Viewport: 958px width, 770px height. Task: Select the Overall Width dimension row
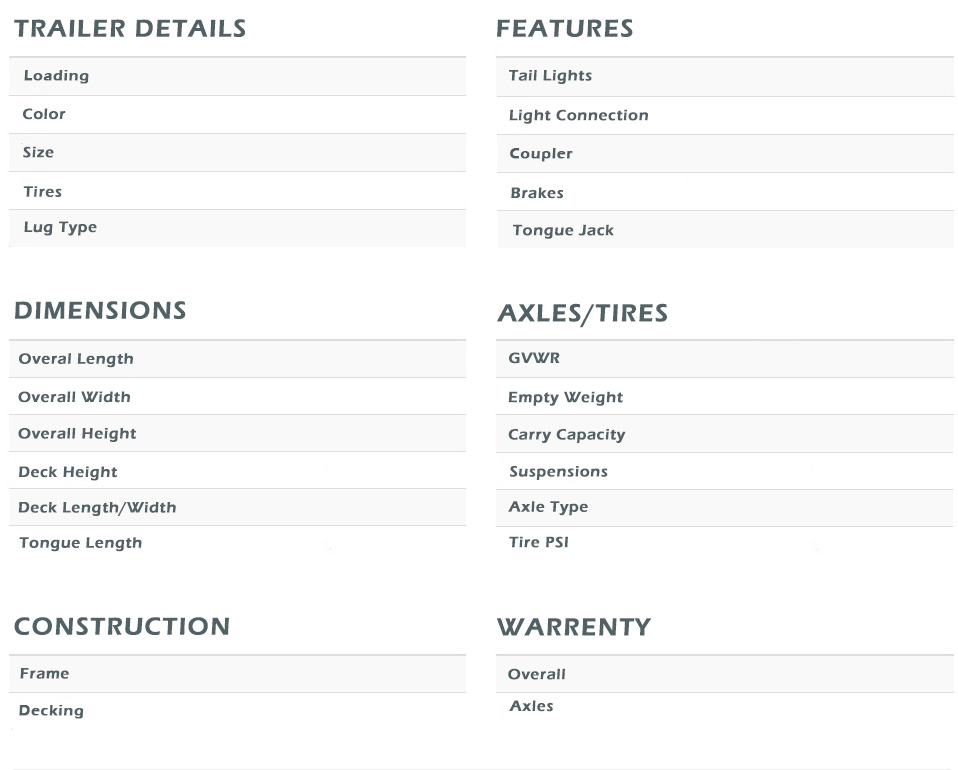point(74,397)
